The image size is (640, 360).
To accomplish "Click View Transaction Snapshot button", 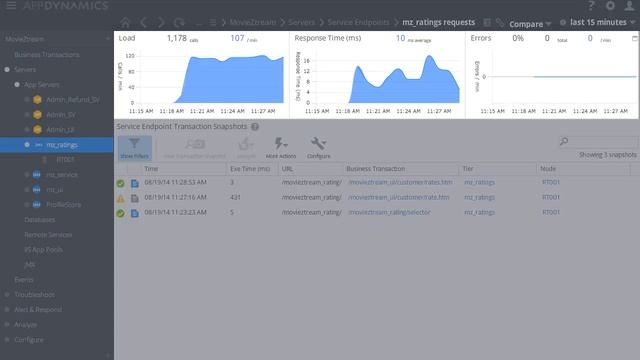I will 195,148.
